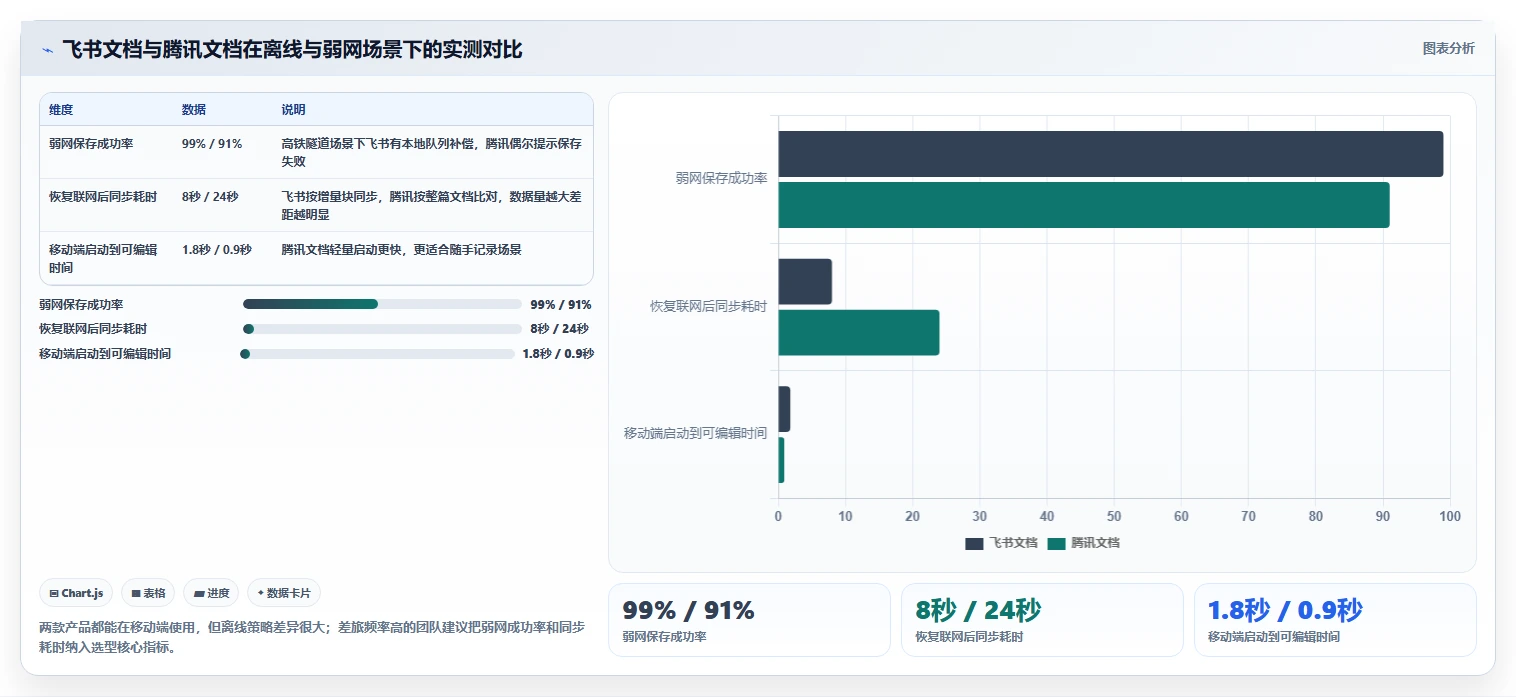Click chart axis label 移动端启动到可编辑时间
The width and height of the screenshot is (1516, 697).
click(695, 433)
